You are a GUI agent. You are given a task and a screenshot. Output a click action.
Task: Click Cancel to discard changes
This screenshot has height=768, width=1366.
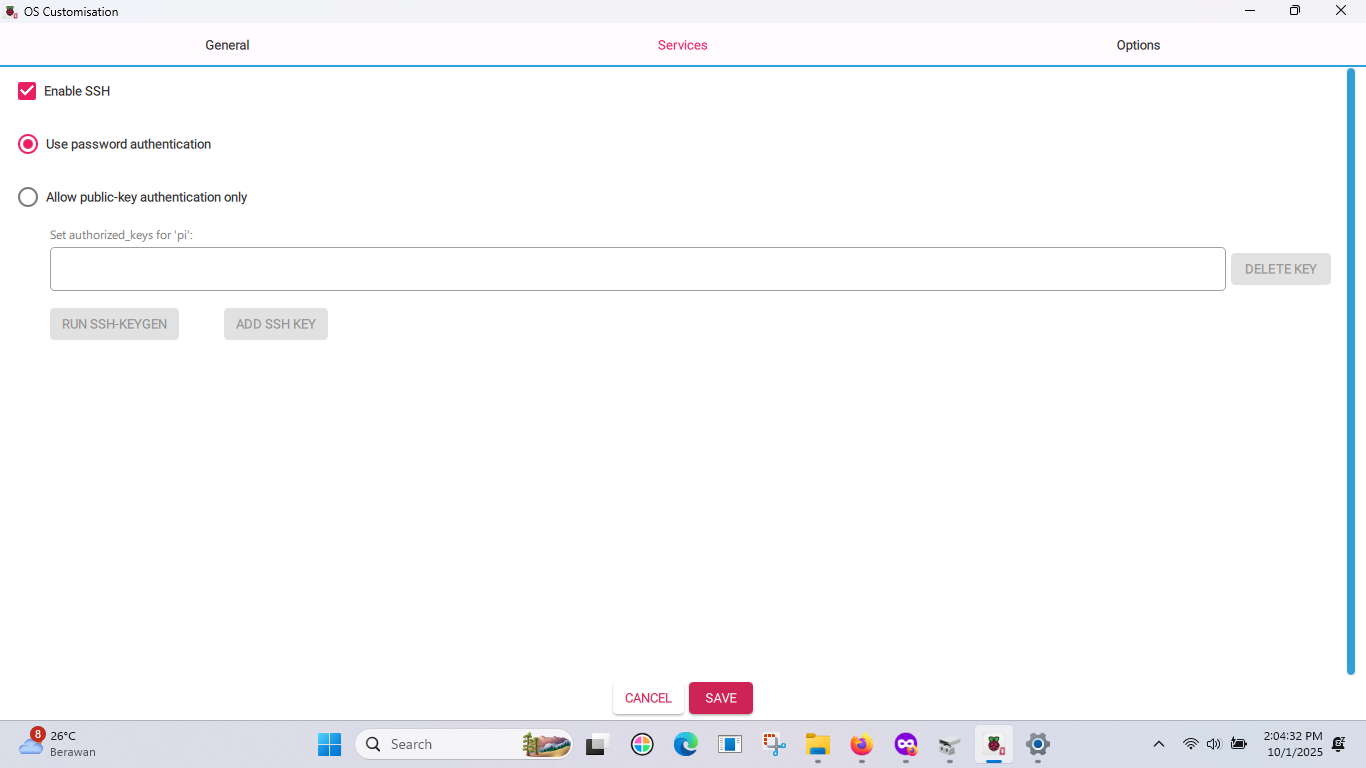[648, 698]
